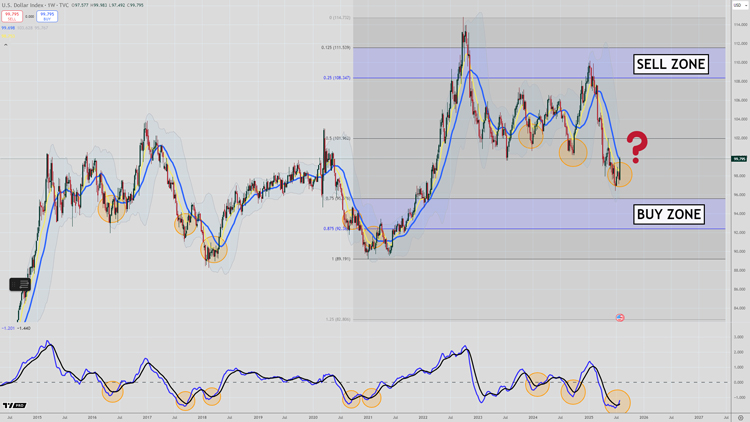Screen dimensions: 750x422
Task: Collapse the indicator legend chevron
Action: click(x=6, y=45)
